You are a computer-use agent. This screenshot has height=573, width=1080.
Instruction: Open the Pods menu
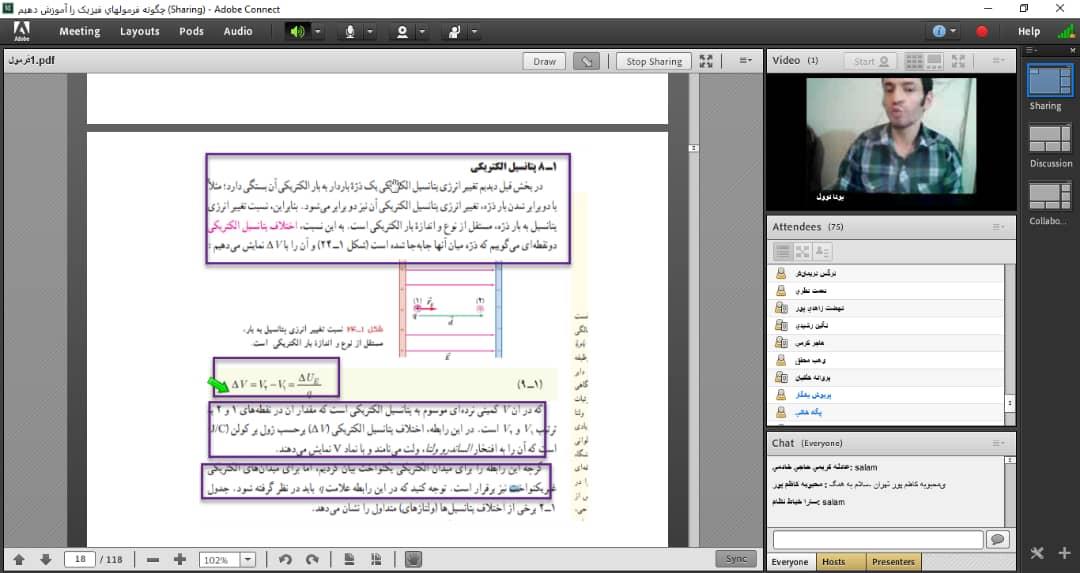tap(191, 31)
